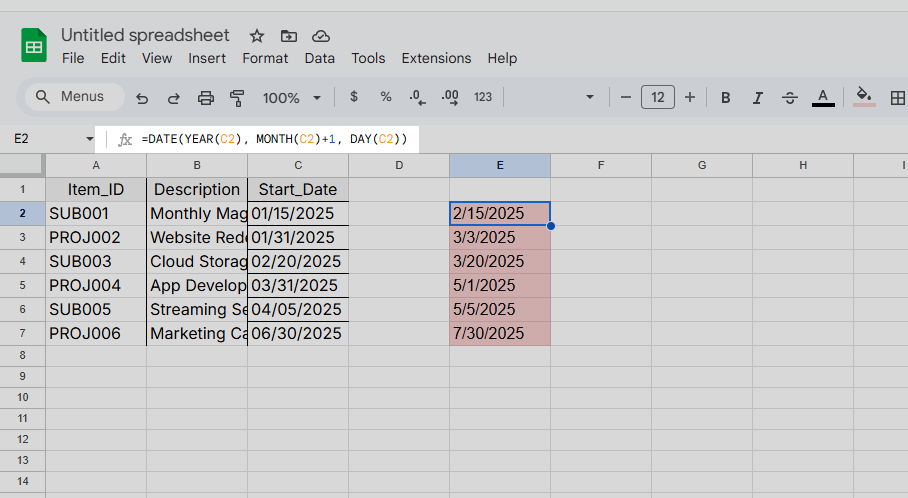
Task: Toggle bold formatting
Action: pyautogui.click(x=726, y=98)
